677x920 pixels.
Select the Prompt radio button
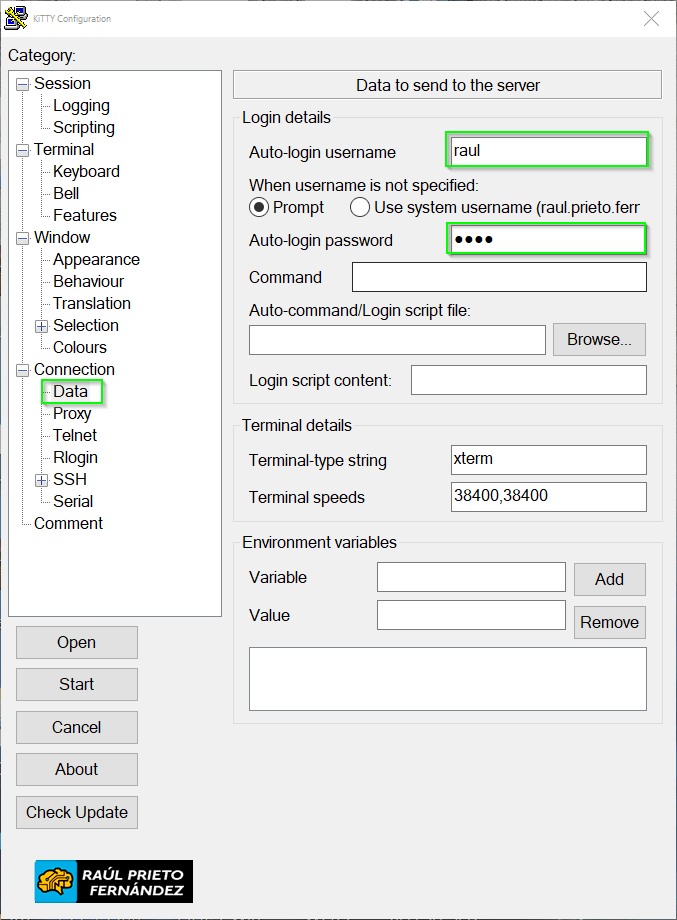click(259, 207)
